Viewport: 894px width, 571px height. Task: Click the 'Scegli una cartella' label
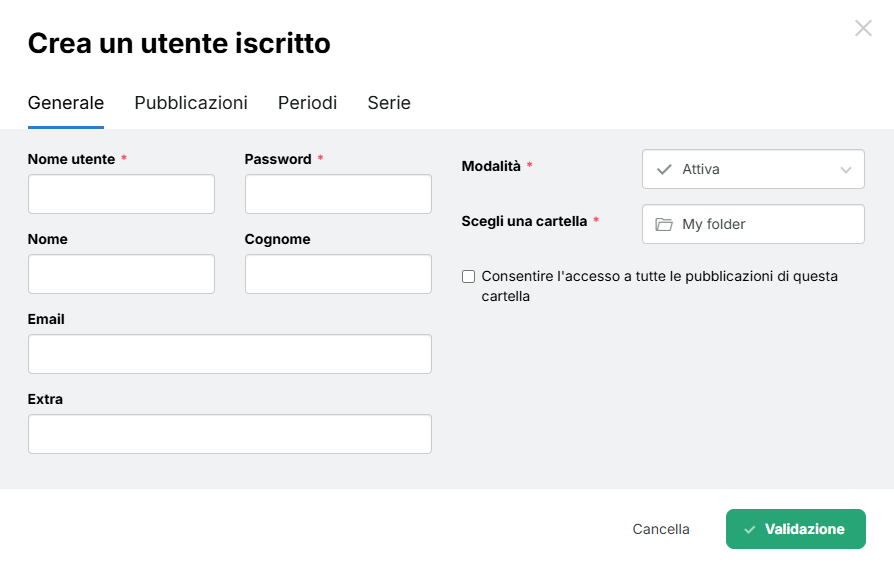click(524, 221)
